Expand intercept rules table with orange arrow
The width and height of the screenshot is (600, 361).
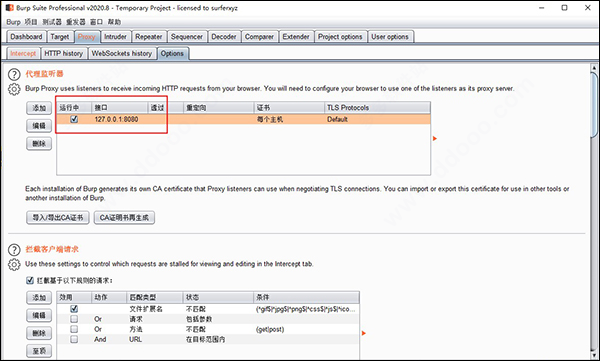[364, 333]
